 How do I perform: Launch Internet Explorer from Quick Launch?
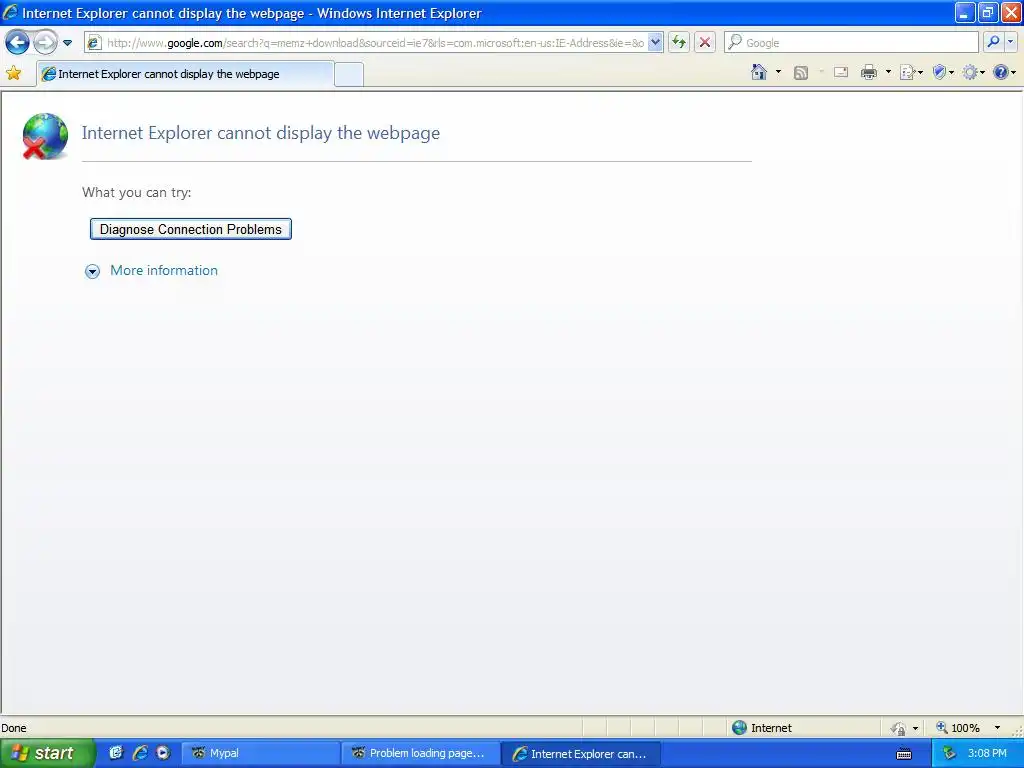point(140,753)
